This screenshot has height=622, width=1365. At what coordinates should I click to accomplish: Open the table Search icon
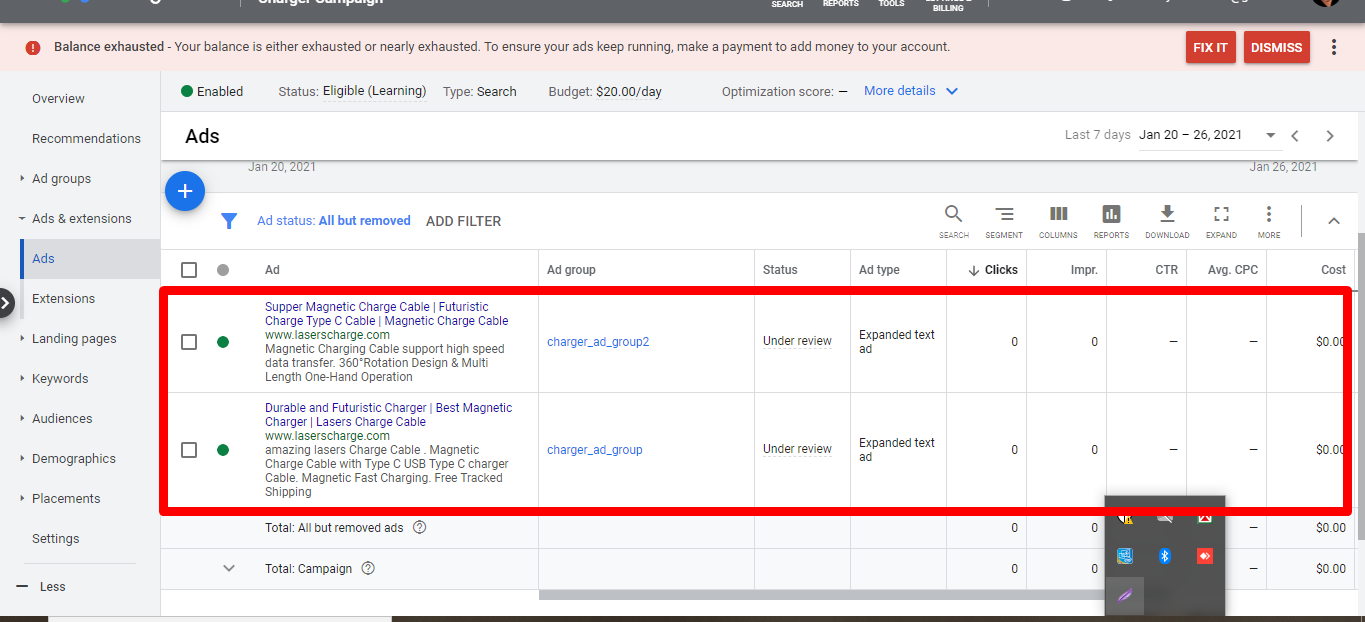(953, 221)
